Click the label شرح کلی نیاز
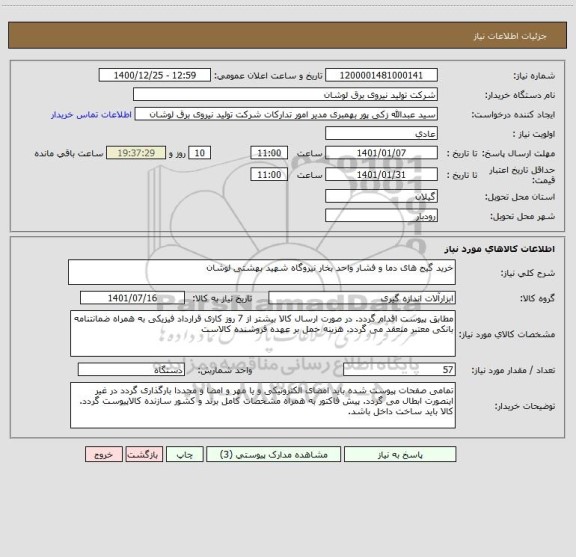The width and height of the screenshot is (576, 557). tap(528, 273)
